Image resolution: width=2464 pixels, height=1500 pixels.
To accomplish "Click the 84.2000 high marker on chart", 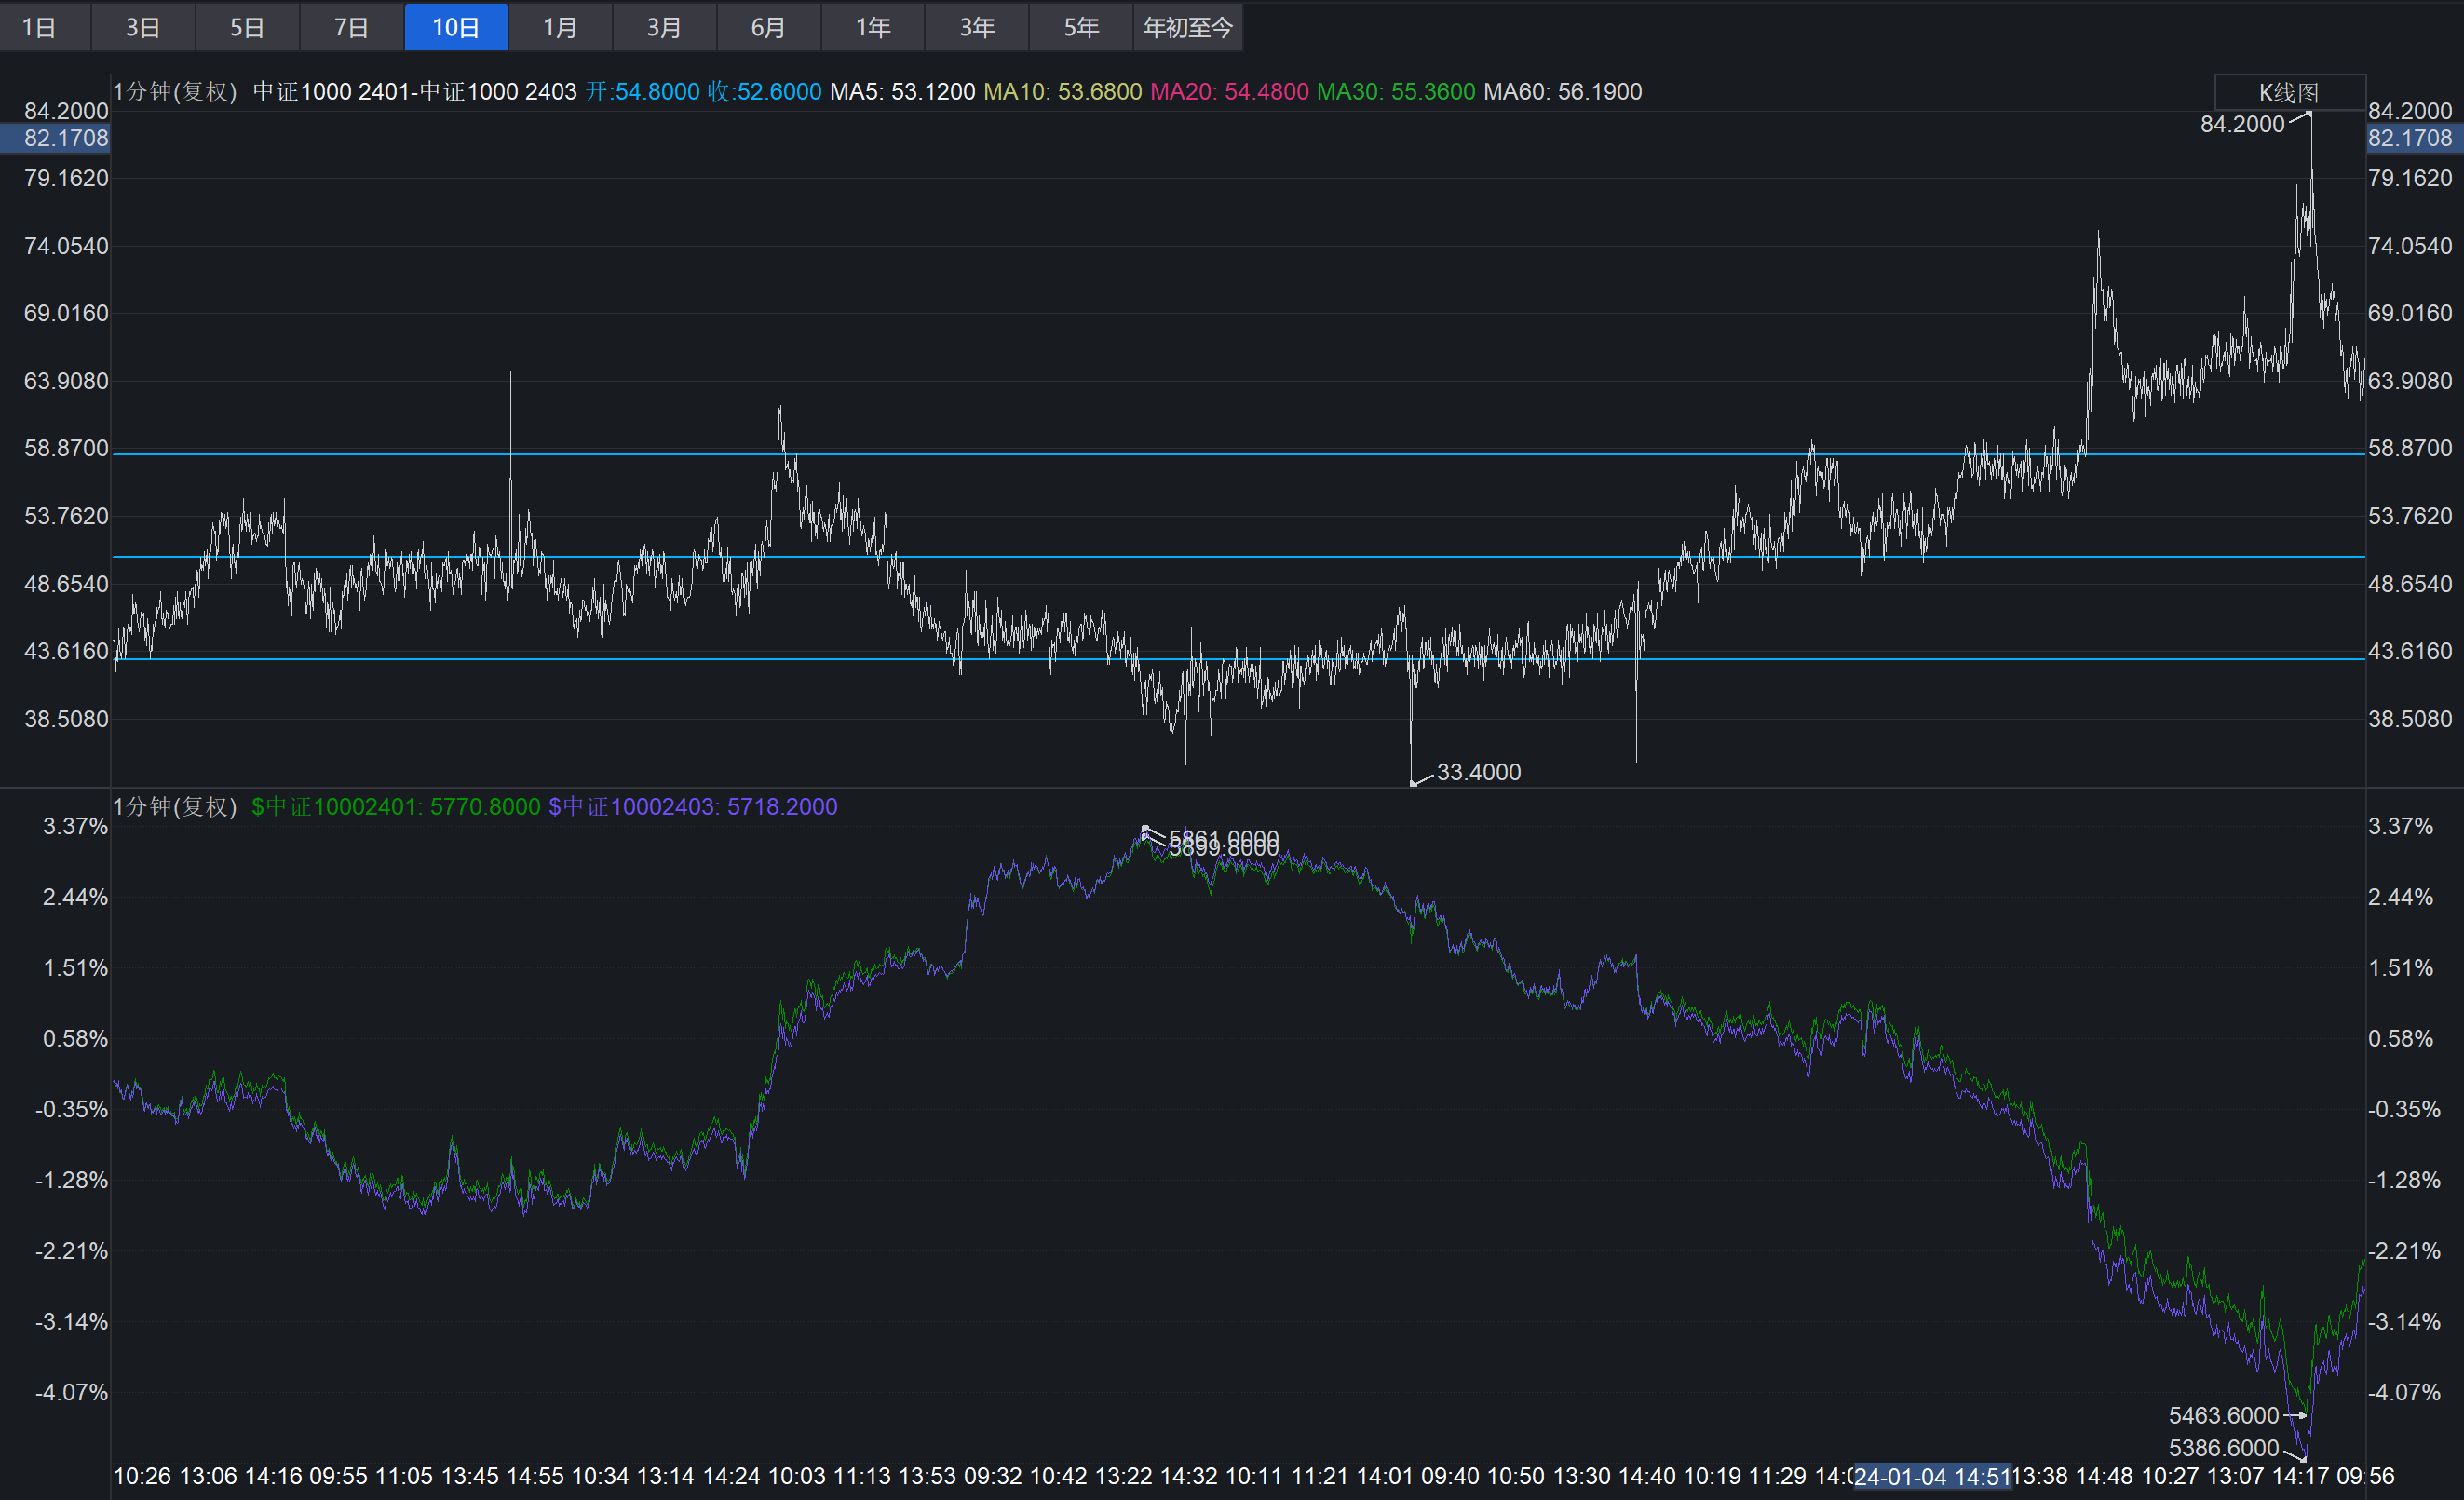I will [x=2242, y=124].
